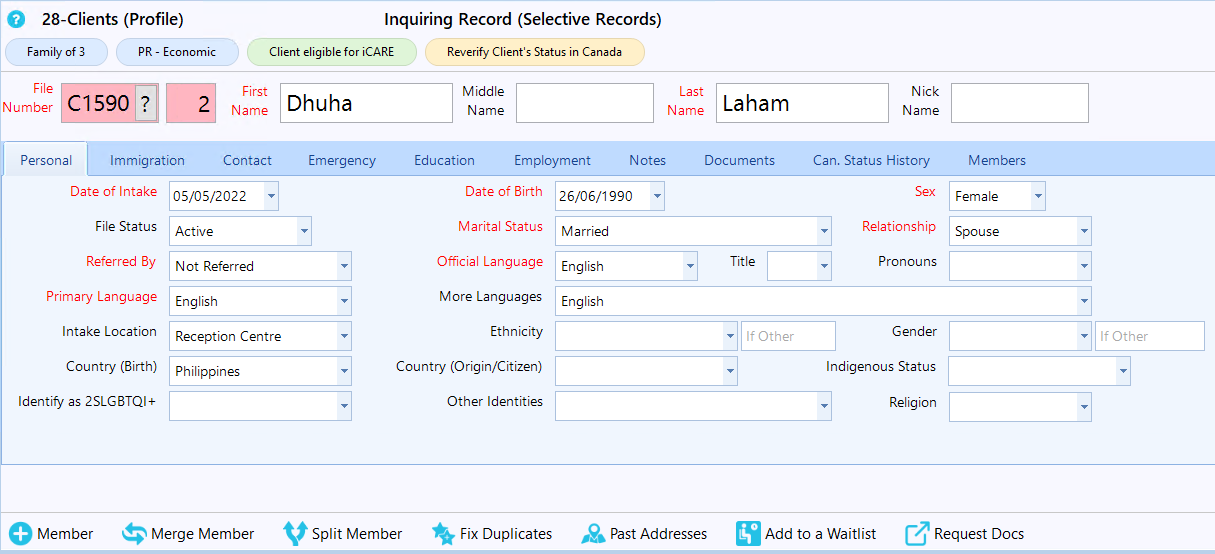Open the More Languages dropdown
Viewport: 1215px width, 554px height.
(x=1084, y=301)
